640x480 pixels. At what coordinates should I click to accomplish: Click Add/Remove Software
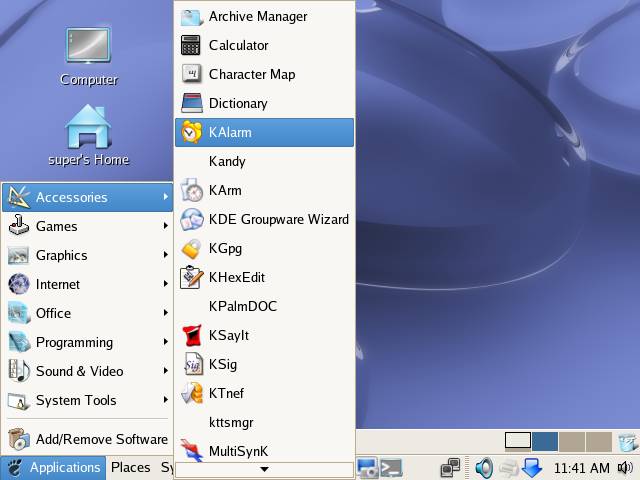(x=101, y=439)
